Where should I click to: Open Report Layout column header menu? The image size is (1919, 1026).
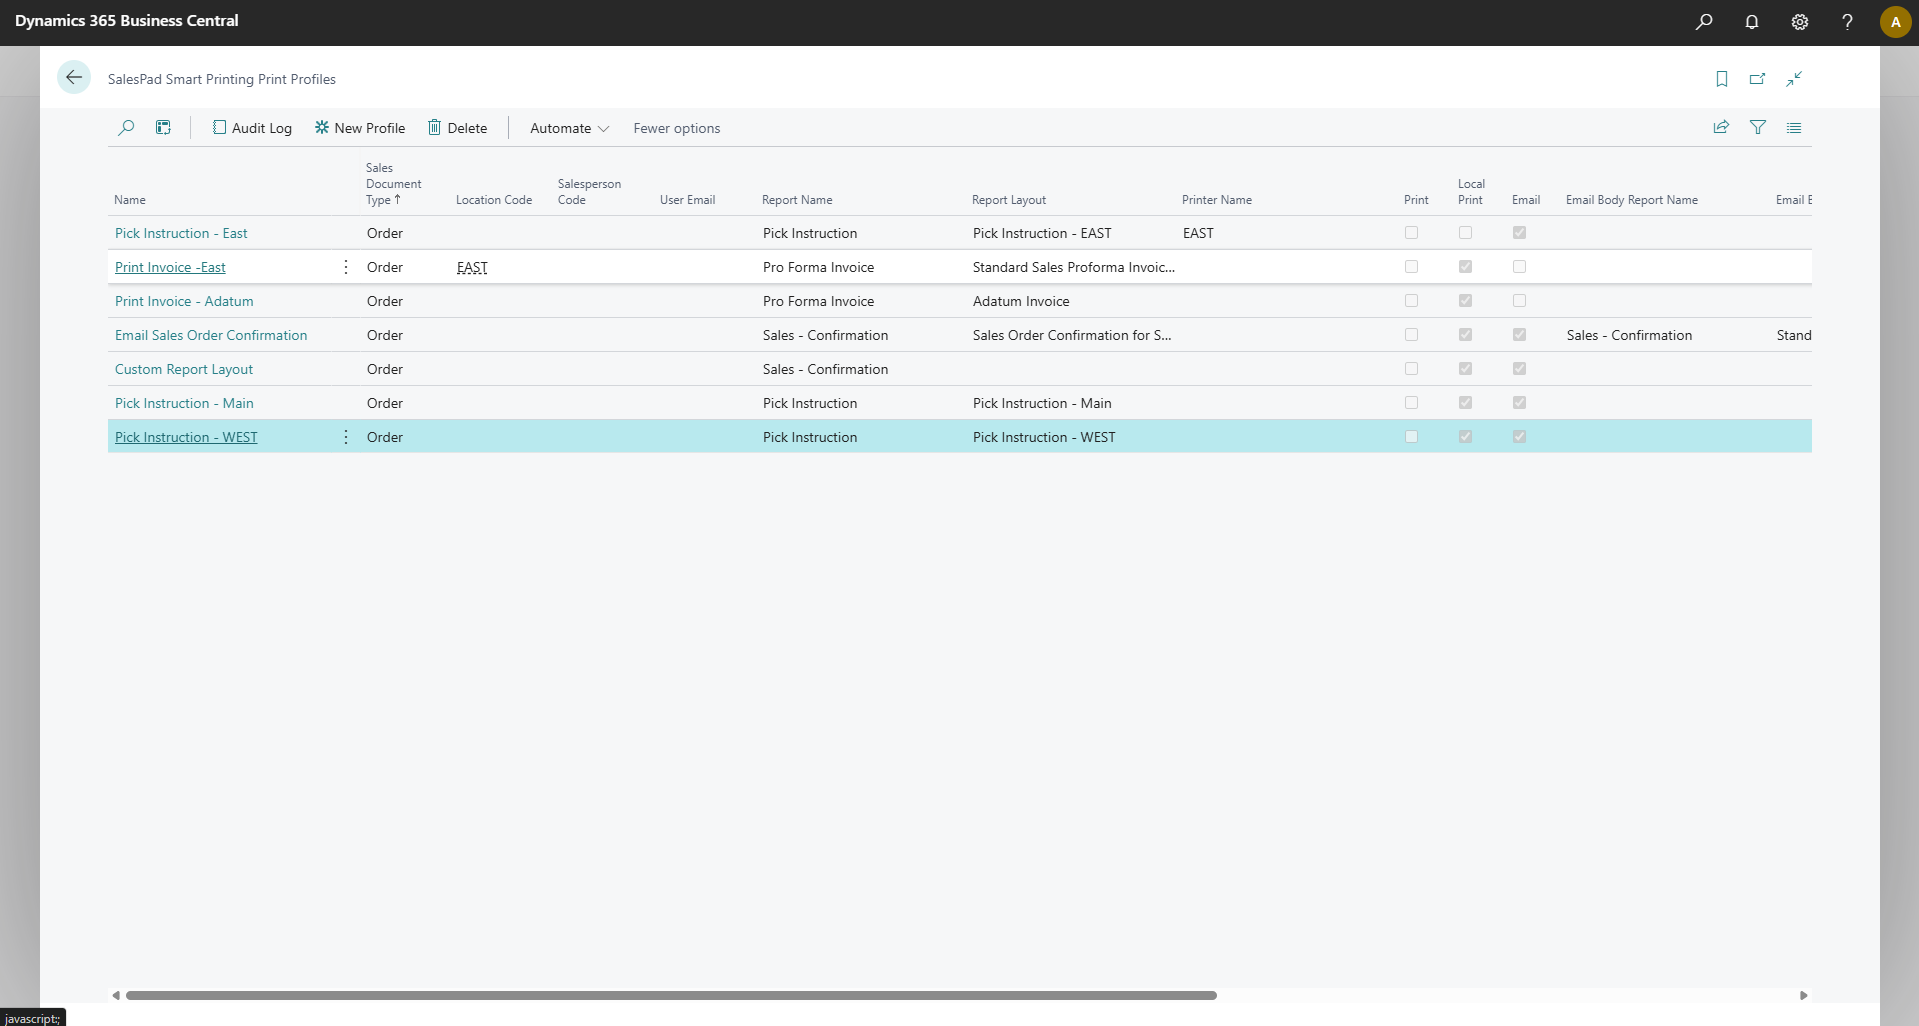pyautogui.click(x=1009, y=200)
